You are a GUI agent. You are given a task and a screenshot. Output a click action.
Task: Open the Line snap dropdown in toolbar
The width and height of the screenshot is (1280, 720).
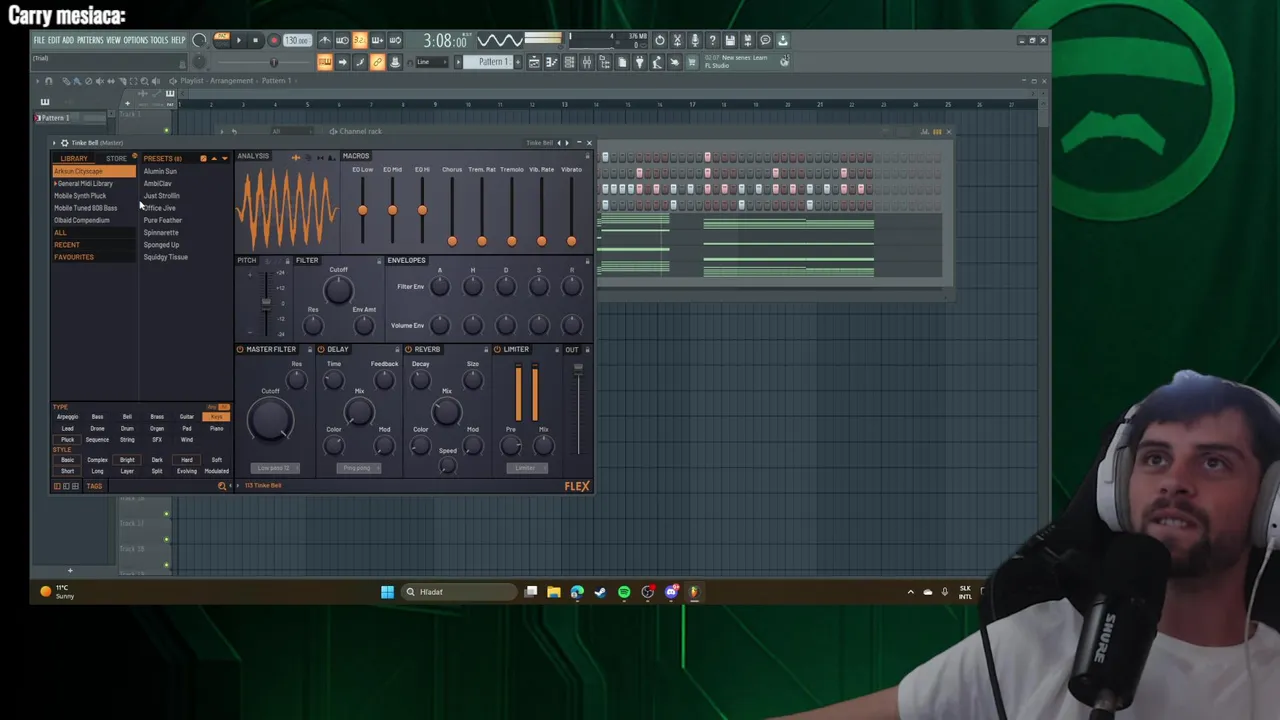(x=431, y=62)
